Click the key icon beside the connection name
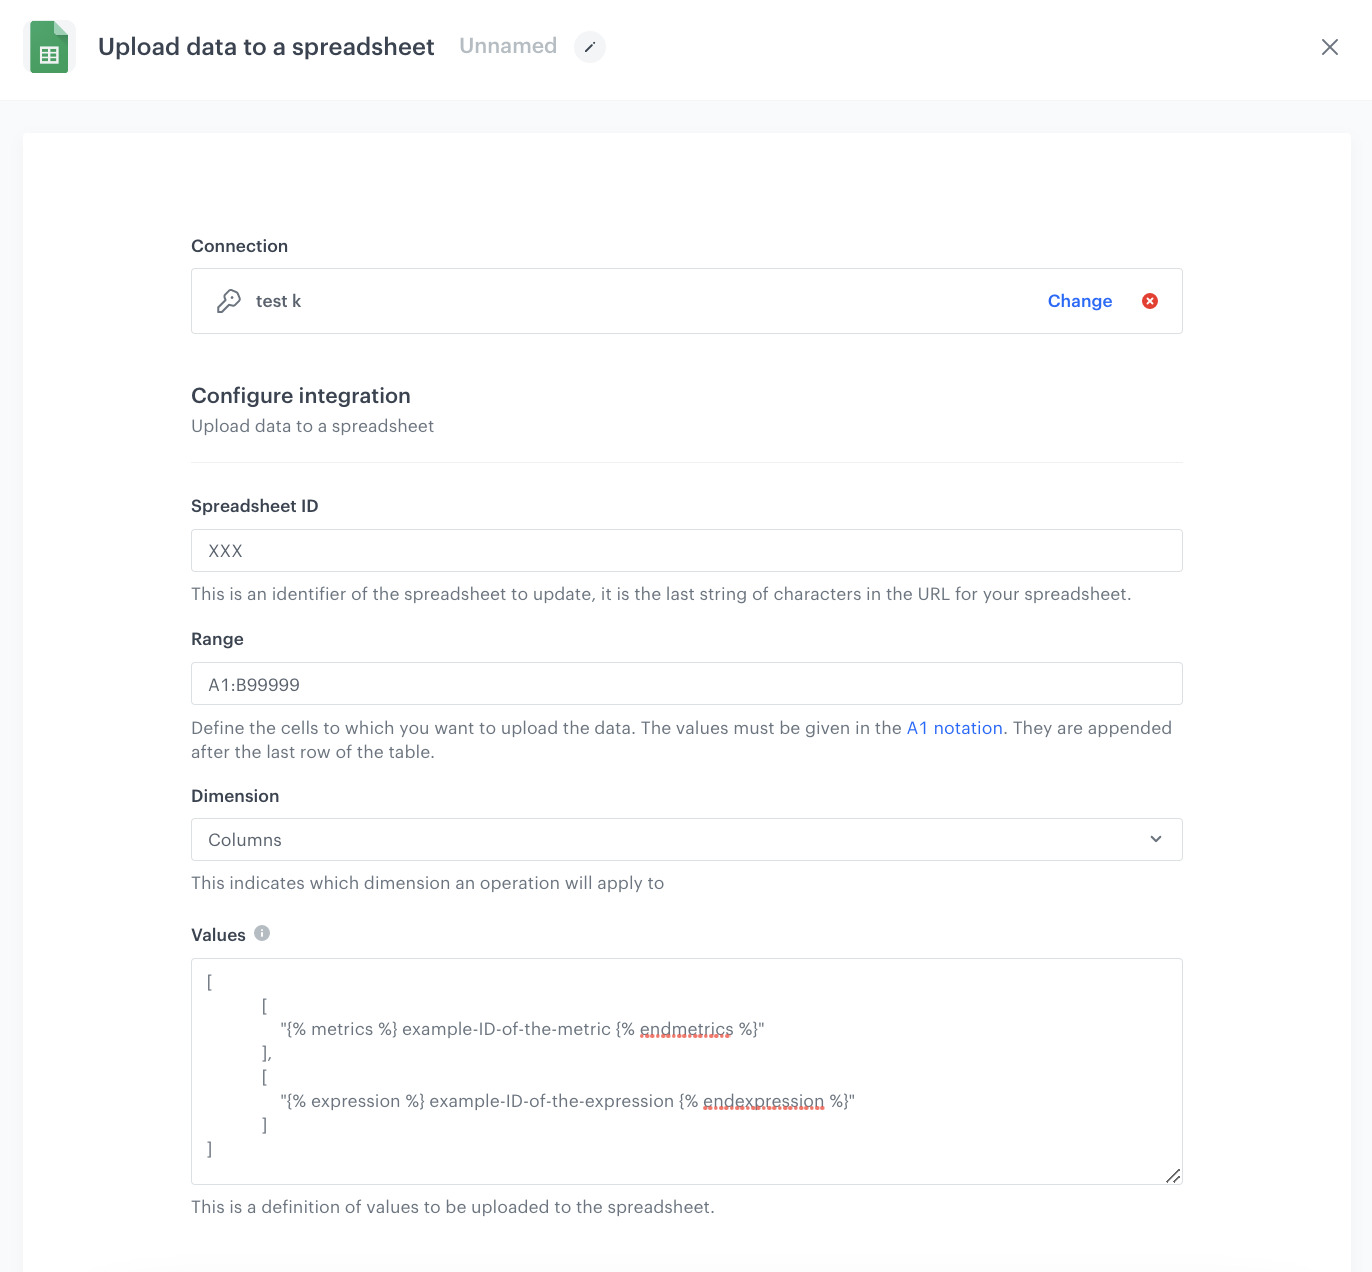1372x1272 pixels. [x=229, y=300]
